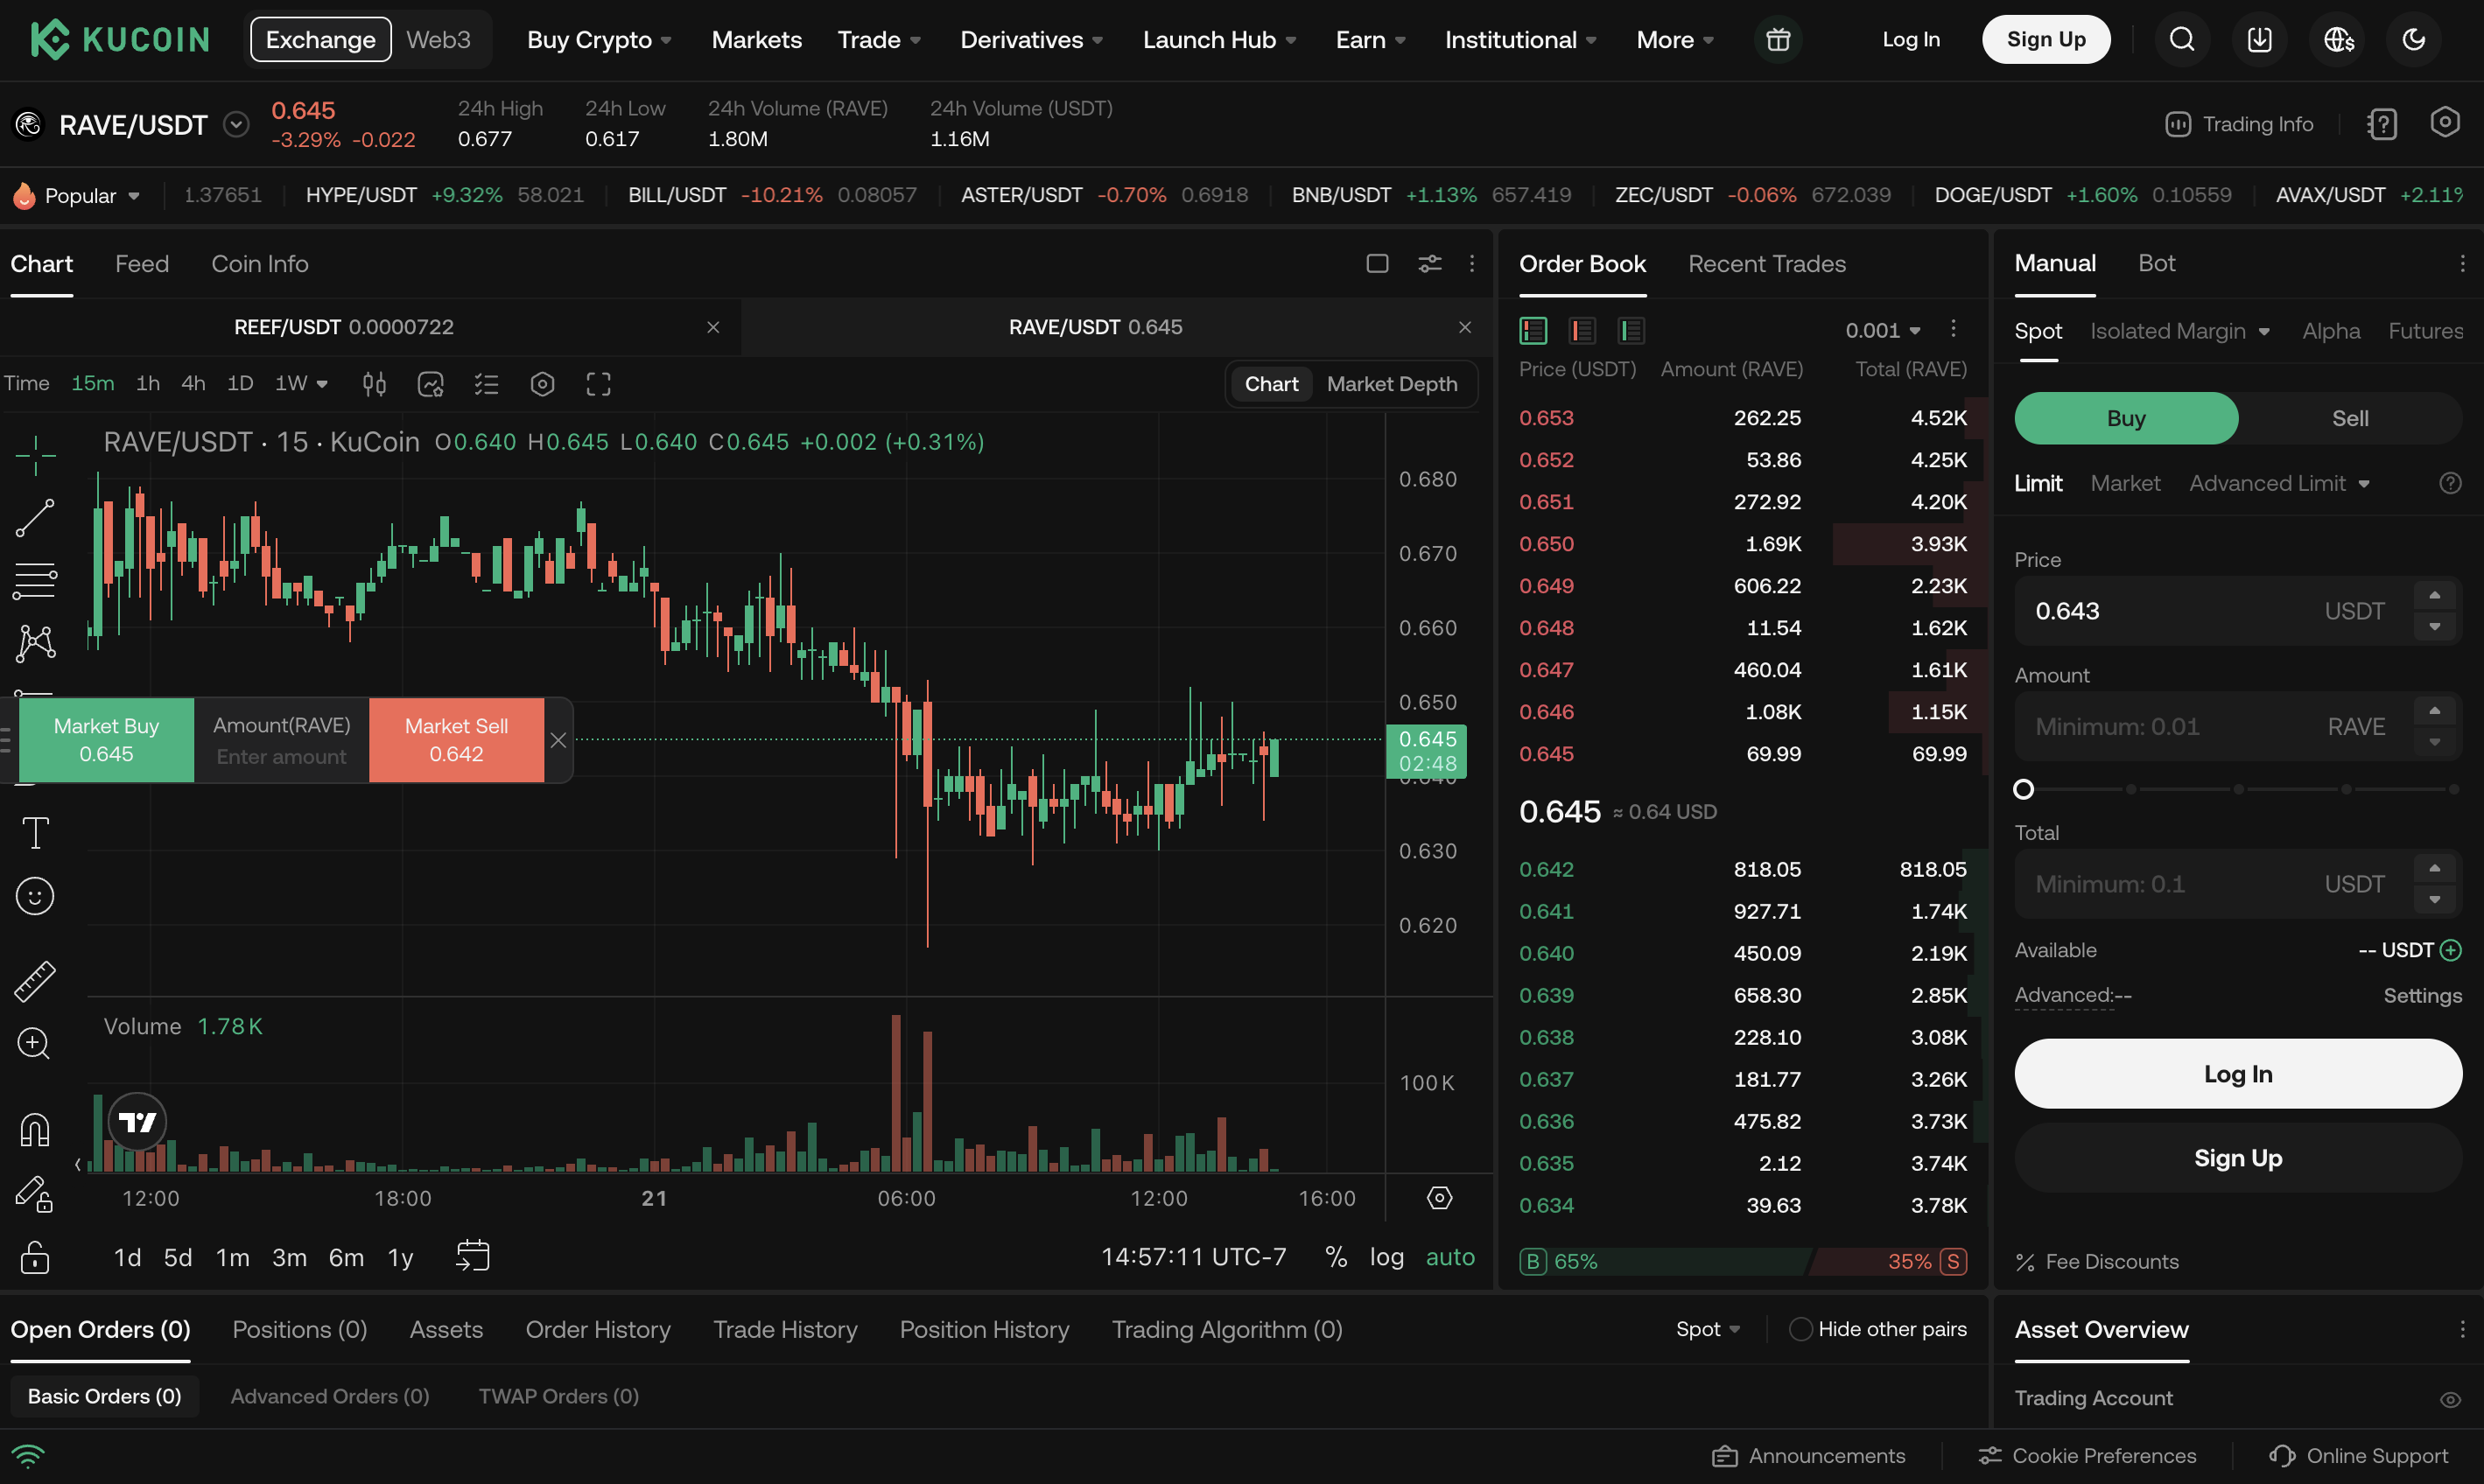2484x1484 pixels.
Task: Open Online Support chat
Action: 2359,1456
